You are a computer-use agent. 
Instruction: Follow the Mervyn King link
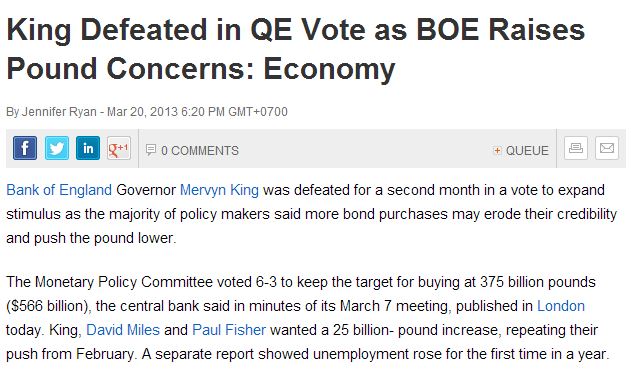[x=219, y=190]
